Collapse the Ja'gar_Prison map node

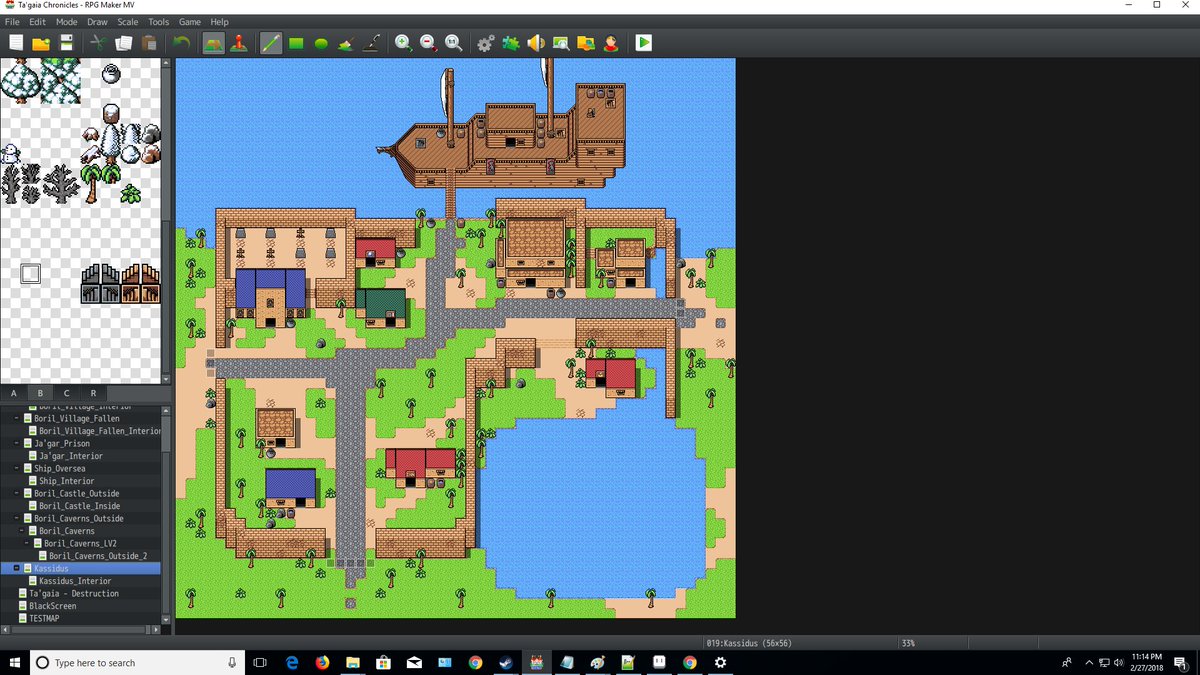pyautogui.click(x=17, y=443)
